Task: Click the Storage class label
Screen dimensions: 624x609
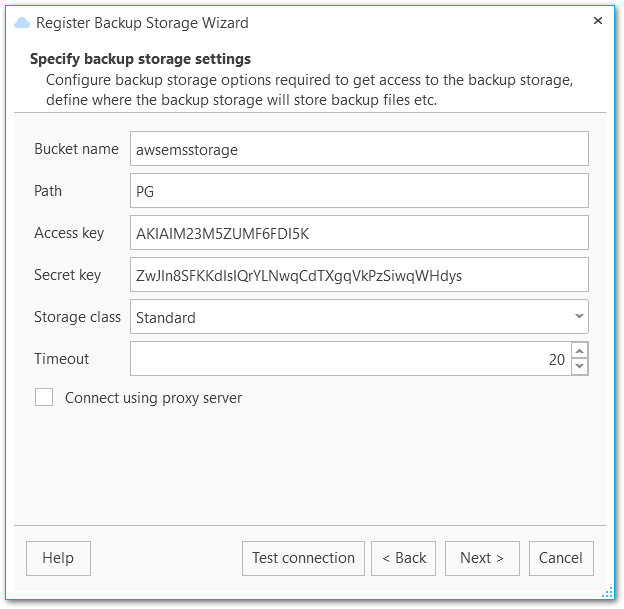Action: [79, 317]
